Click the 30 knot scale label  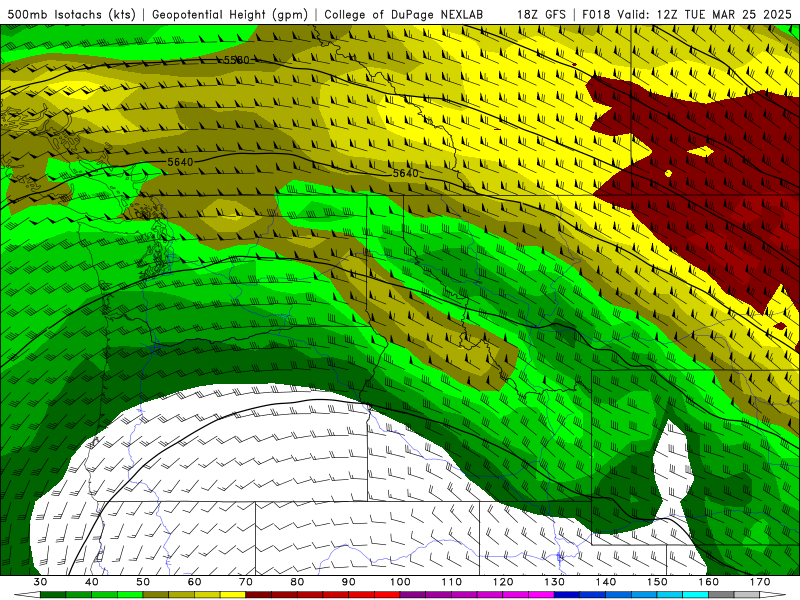point(40,582)
